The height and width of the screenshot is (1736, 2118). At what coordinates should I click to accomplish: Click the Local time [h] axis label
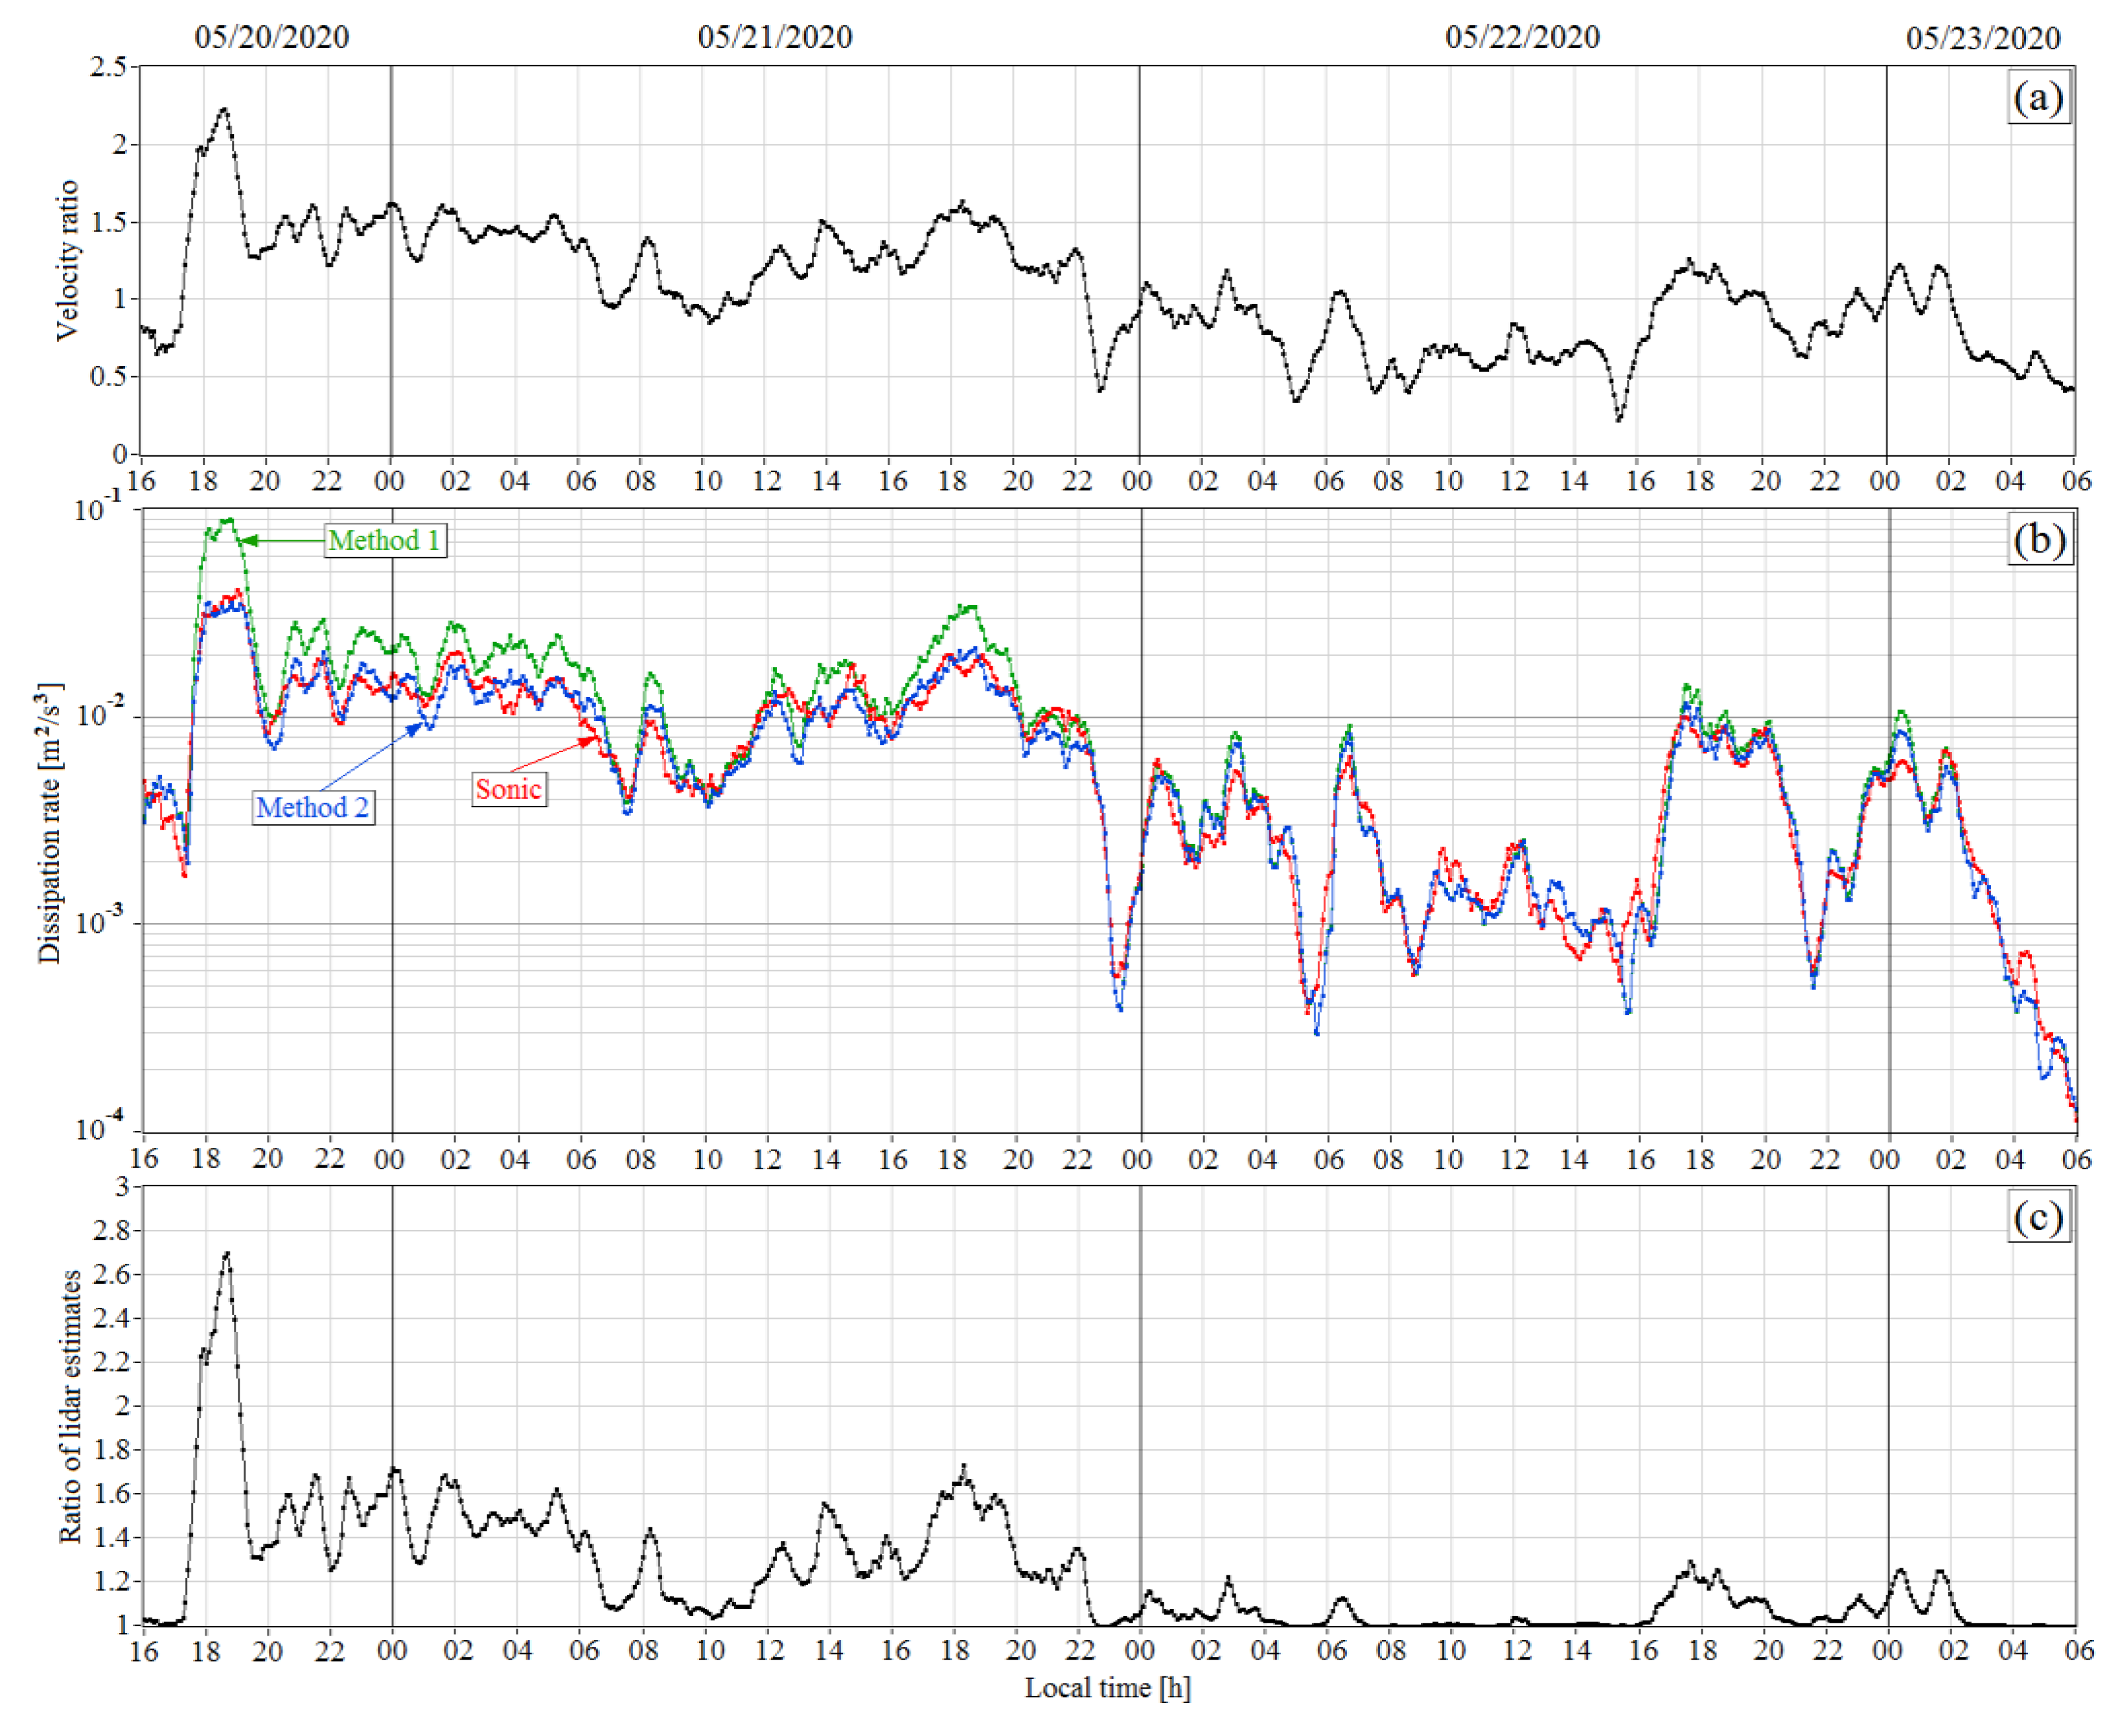(x=1107, y=1688)
